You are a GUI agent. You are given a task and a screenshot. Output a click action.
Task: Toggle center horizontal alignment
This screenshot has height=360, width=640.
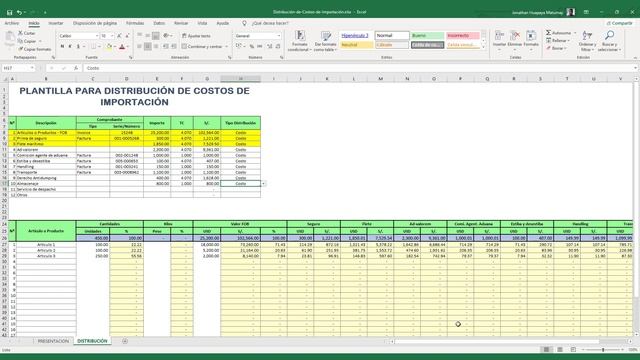[x=148, y=47]
